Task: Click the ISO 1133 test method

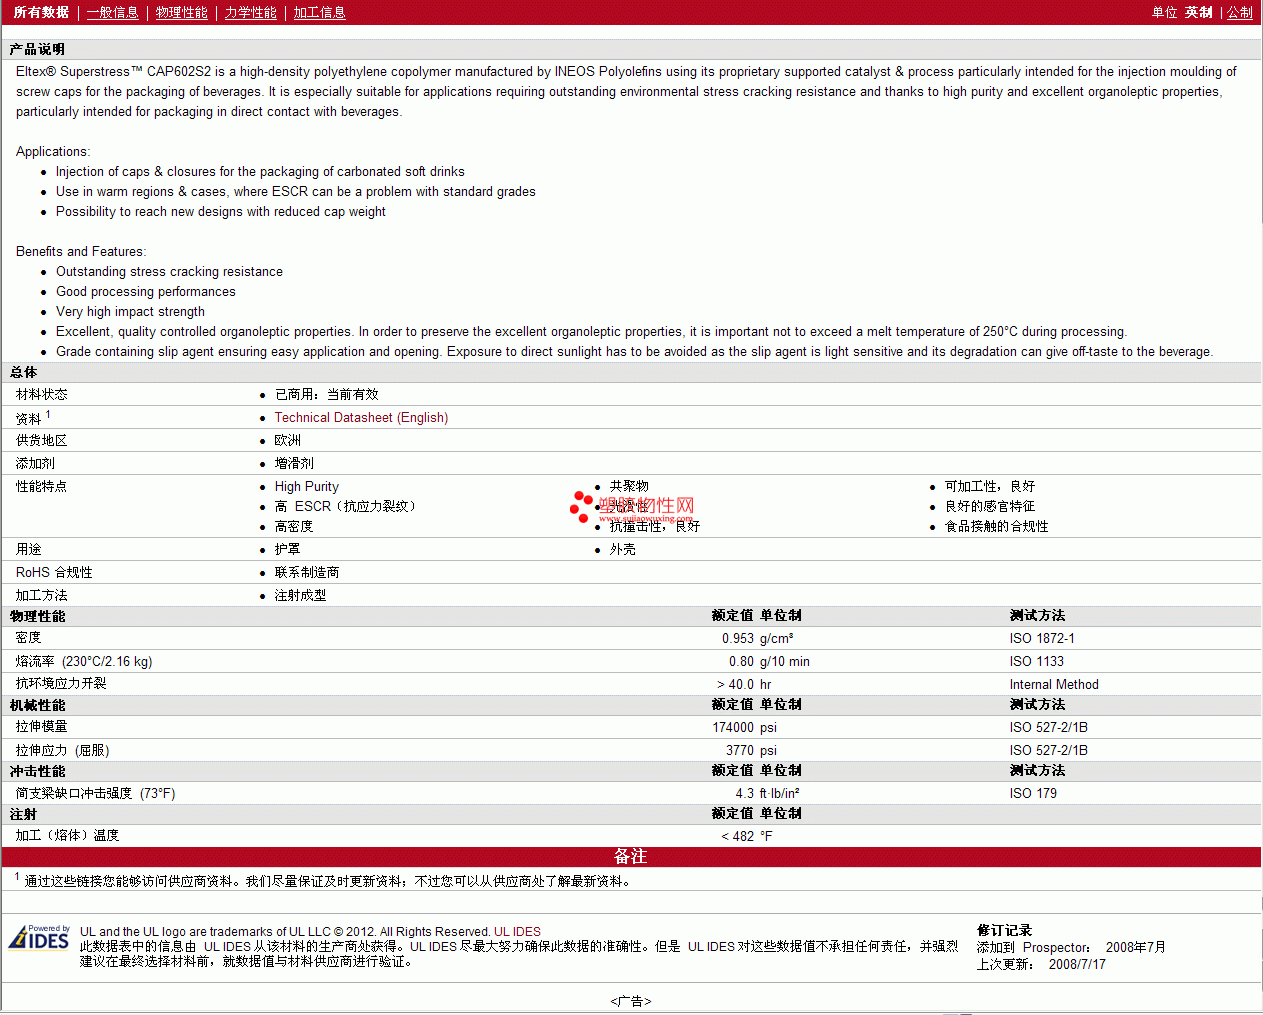Action: pos(1036,661)
